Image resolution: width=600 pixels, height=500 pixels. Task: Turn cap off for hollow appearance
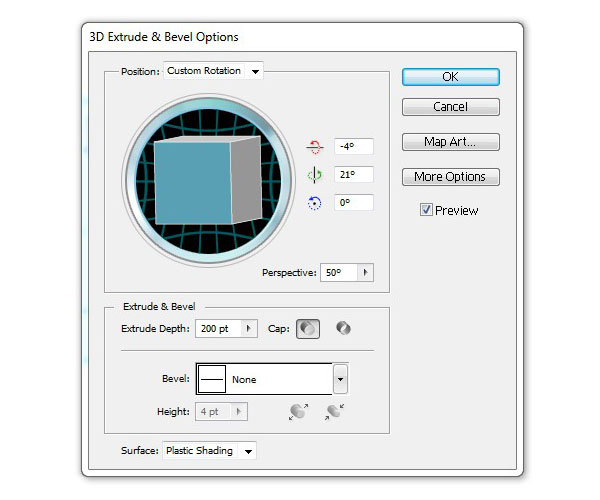point(343,328)
